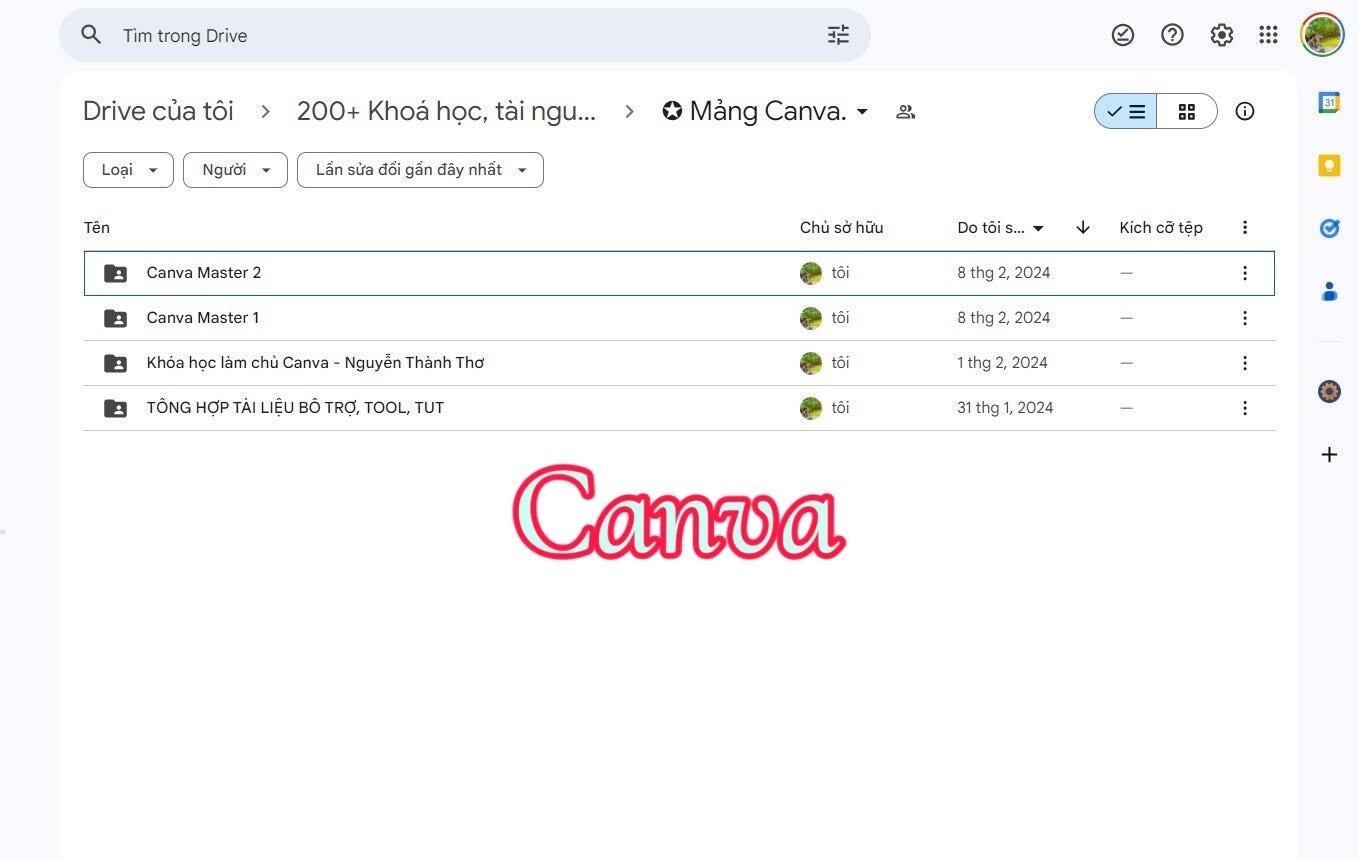Open Google Calendar side panel icon
Image resolution: width=1359 pixels, height=859 pixels.
click(1329, 102)
